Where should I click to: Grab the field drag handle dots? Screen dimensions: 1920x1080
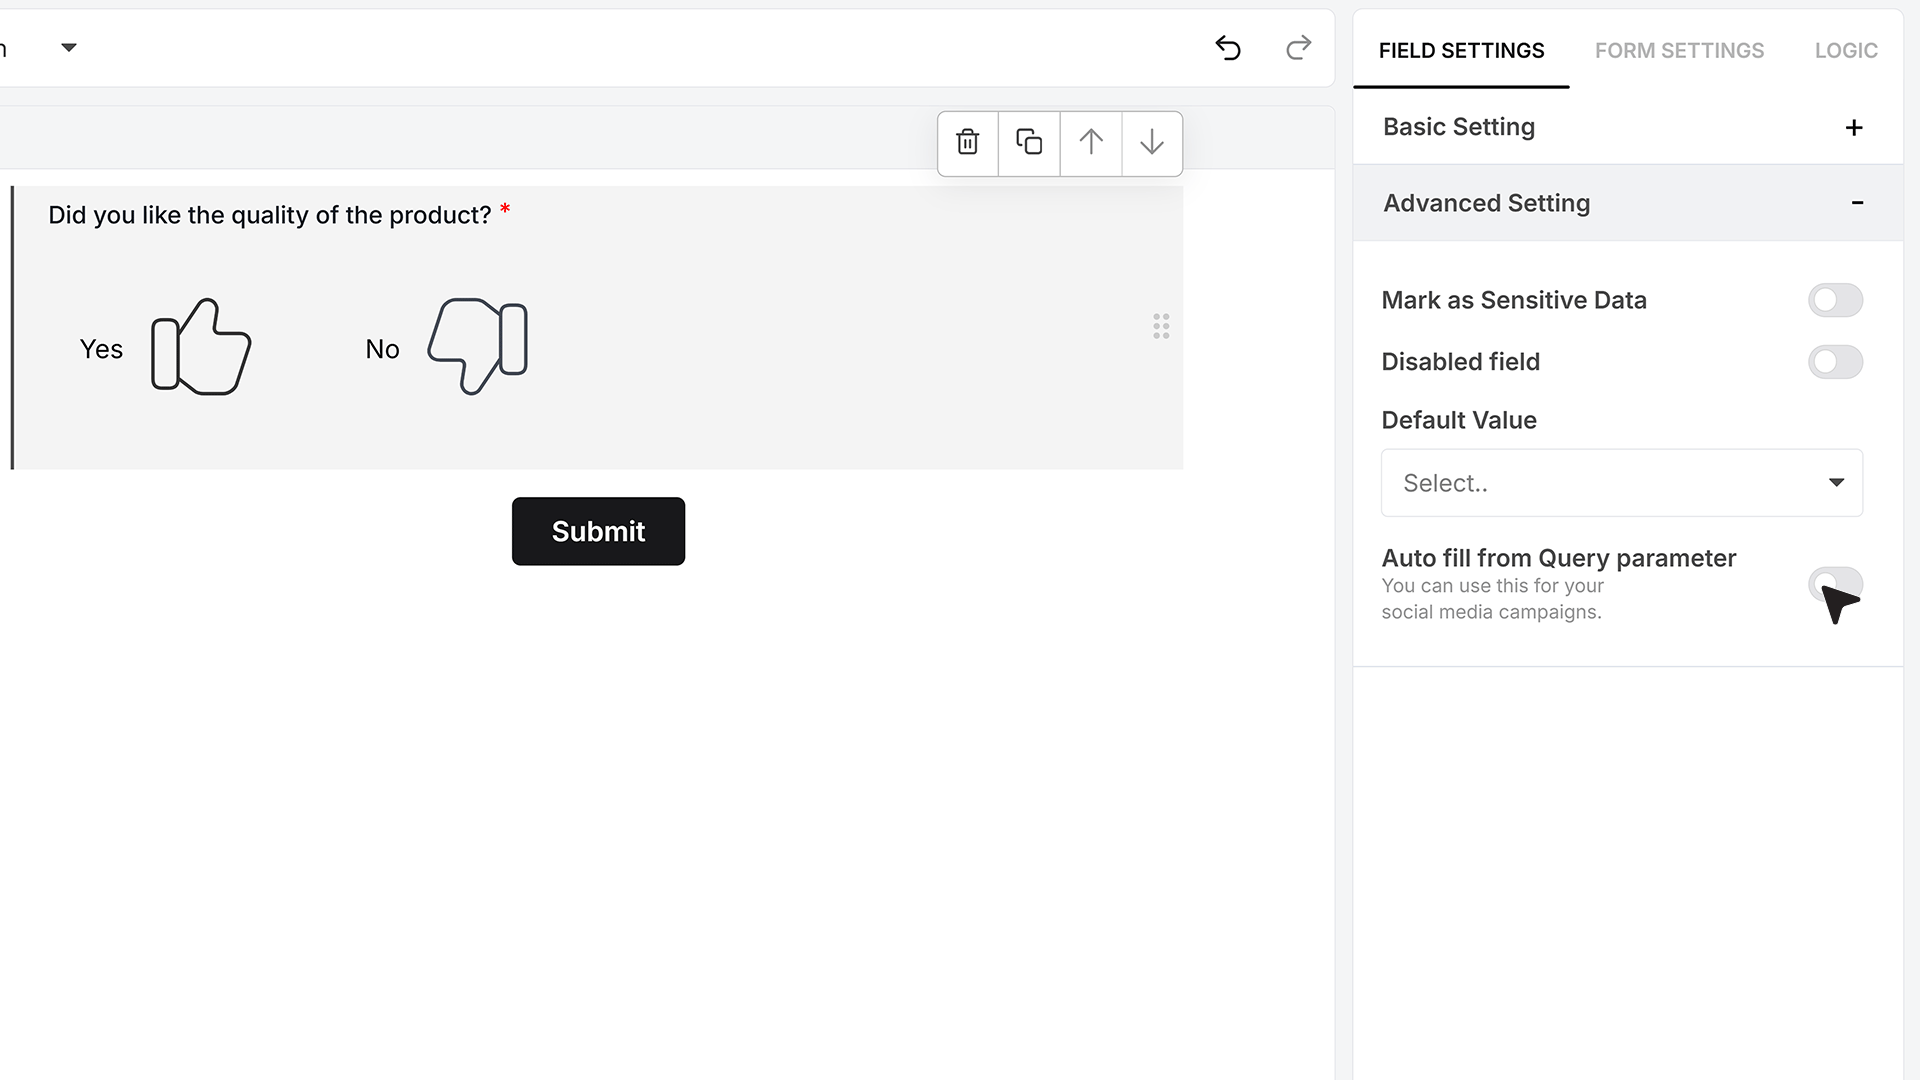coord(1161,326)
